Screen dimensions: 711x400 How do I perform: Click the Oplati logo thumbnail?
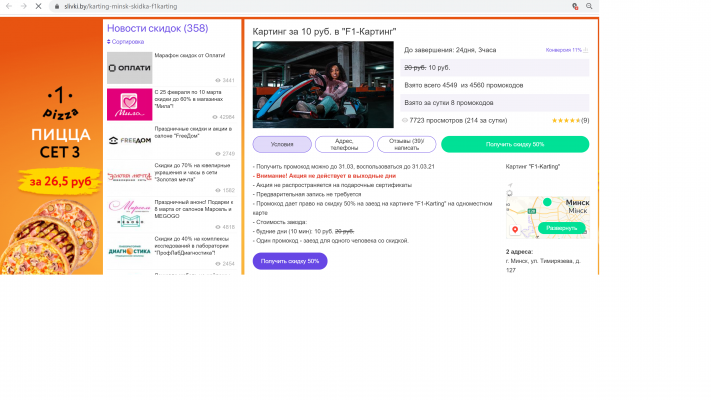point(129,68)
